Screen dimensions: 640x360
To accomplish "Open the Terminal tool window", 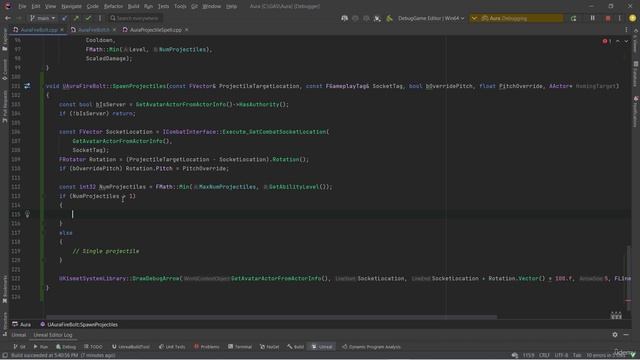I will (x=240, y=347).
